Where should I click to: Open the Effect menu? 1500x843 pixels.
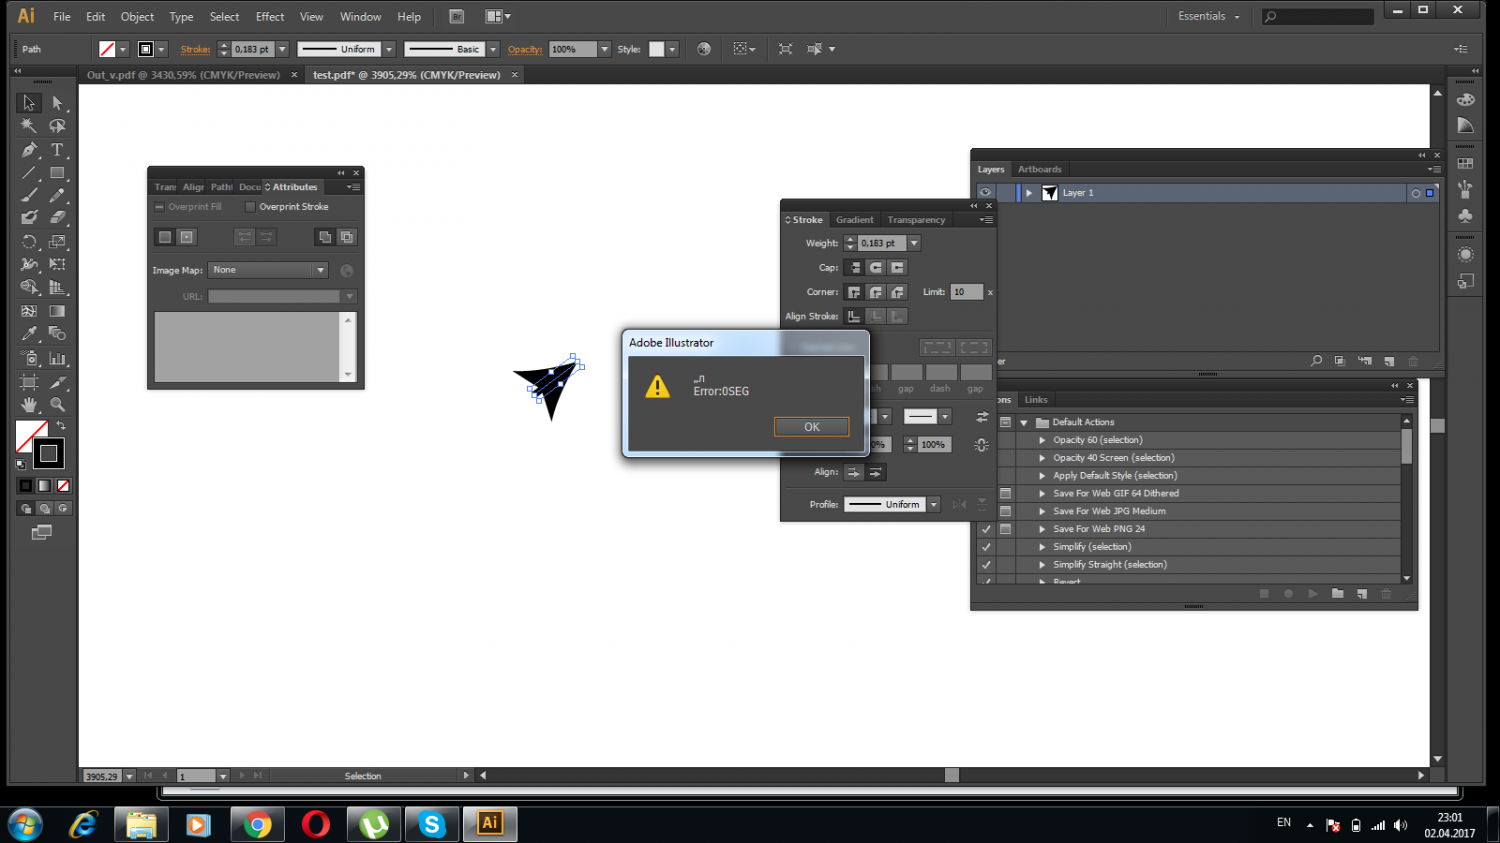270,17
